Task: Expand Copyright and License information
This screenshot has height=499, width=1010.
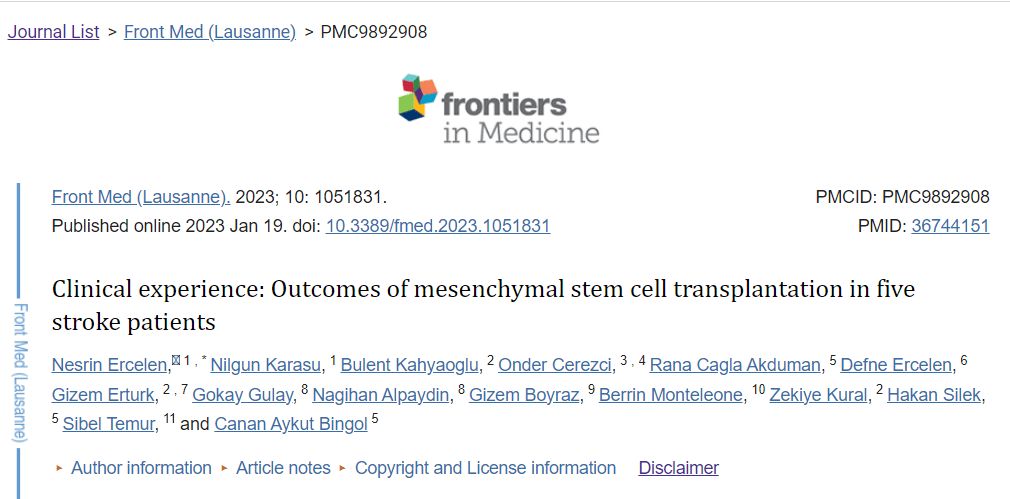Action: tap(485, 468)
